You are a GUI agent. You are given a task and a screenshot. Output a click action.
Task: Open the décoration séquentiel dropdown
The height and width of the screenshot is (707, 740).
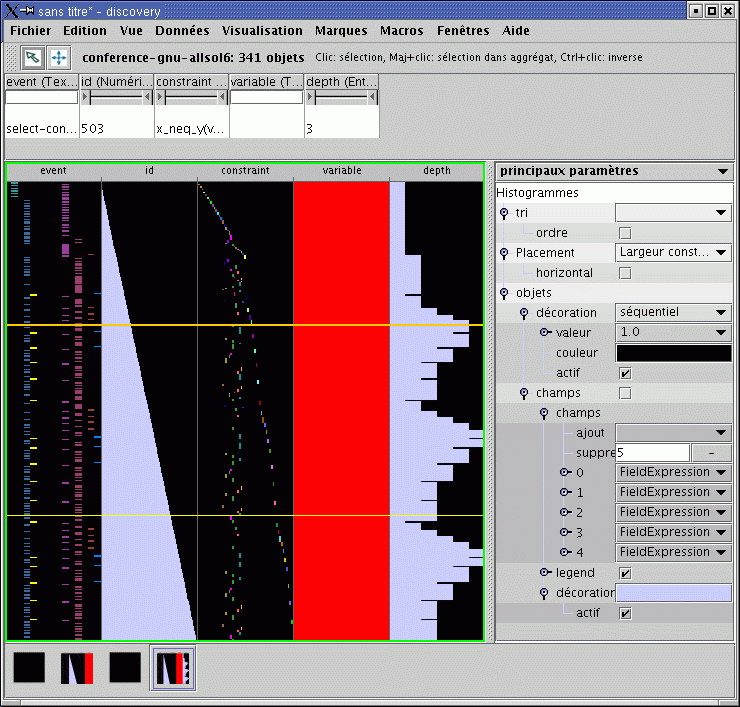click(x=673, y=313)
